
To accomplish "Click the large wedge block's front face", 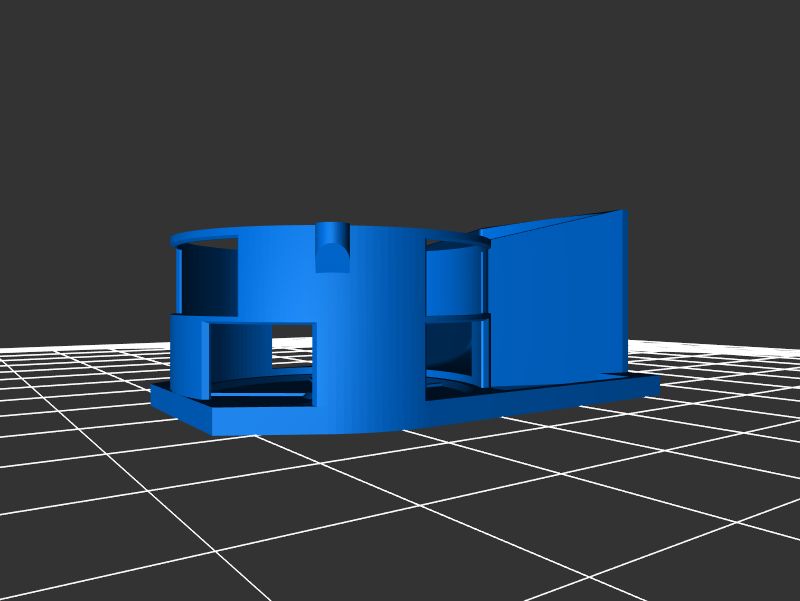I will [x=555, y=305].
